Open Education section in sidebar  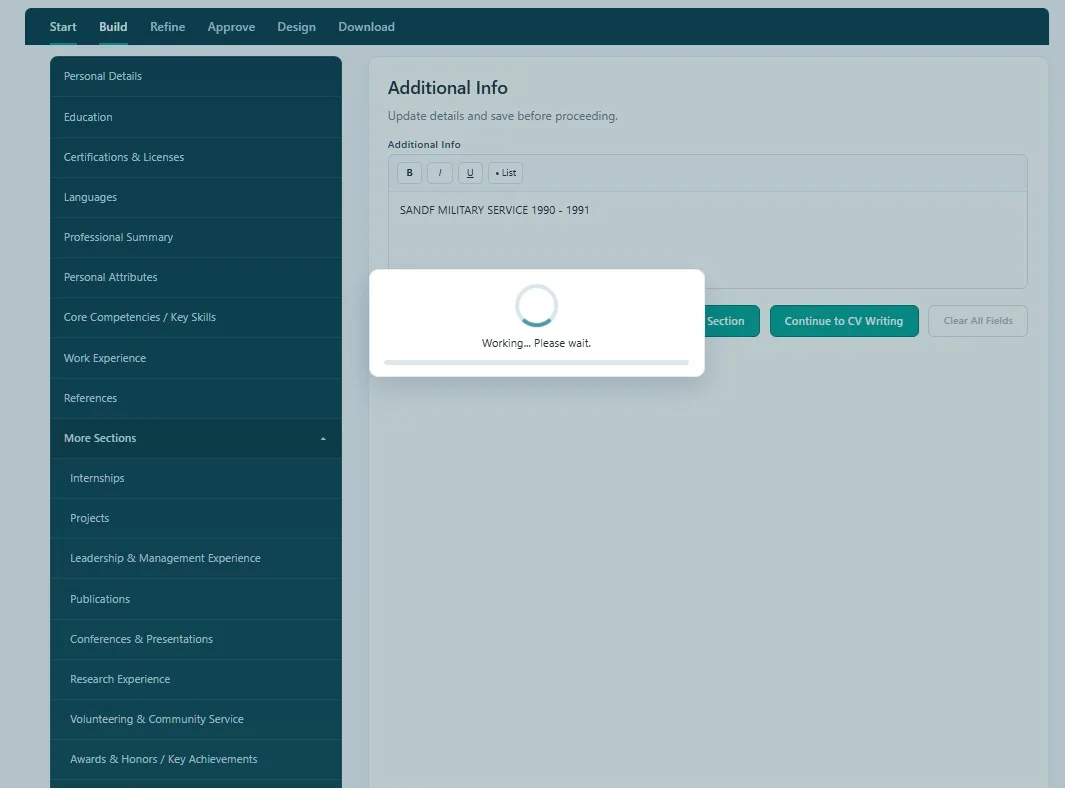click(x=196, y=117)
